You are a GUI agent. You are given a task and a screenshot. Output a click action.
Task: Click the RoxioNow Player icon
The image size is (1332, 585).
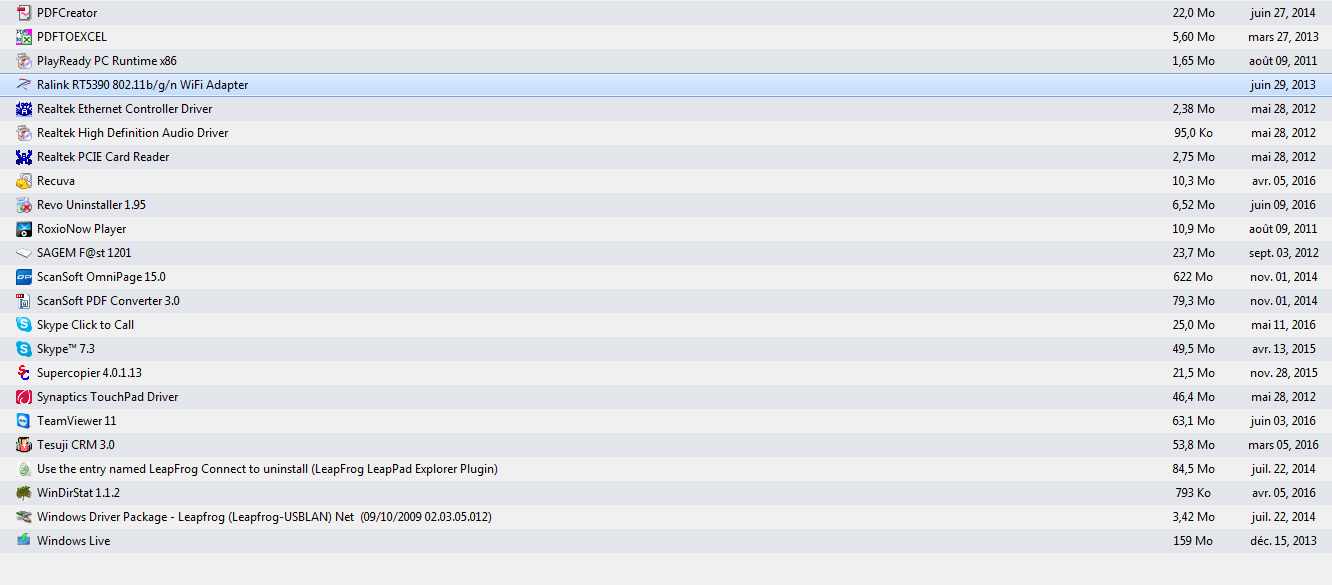pos(24,229)
